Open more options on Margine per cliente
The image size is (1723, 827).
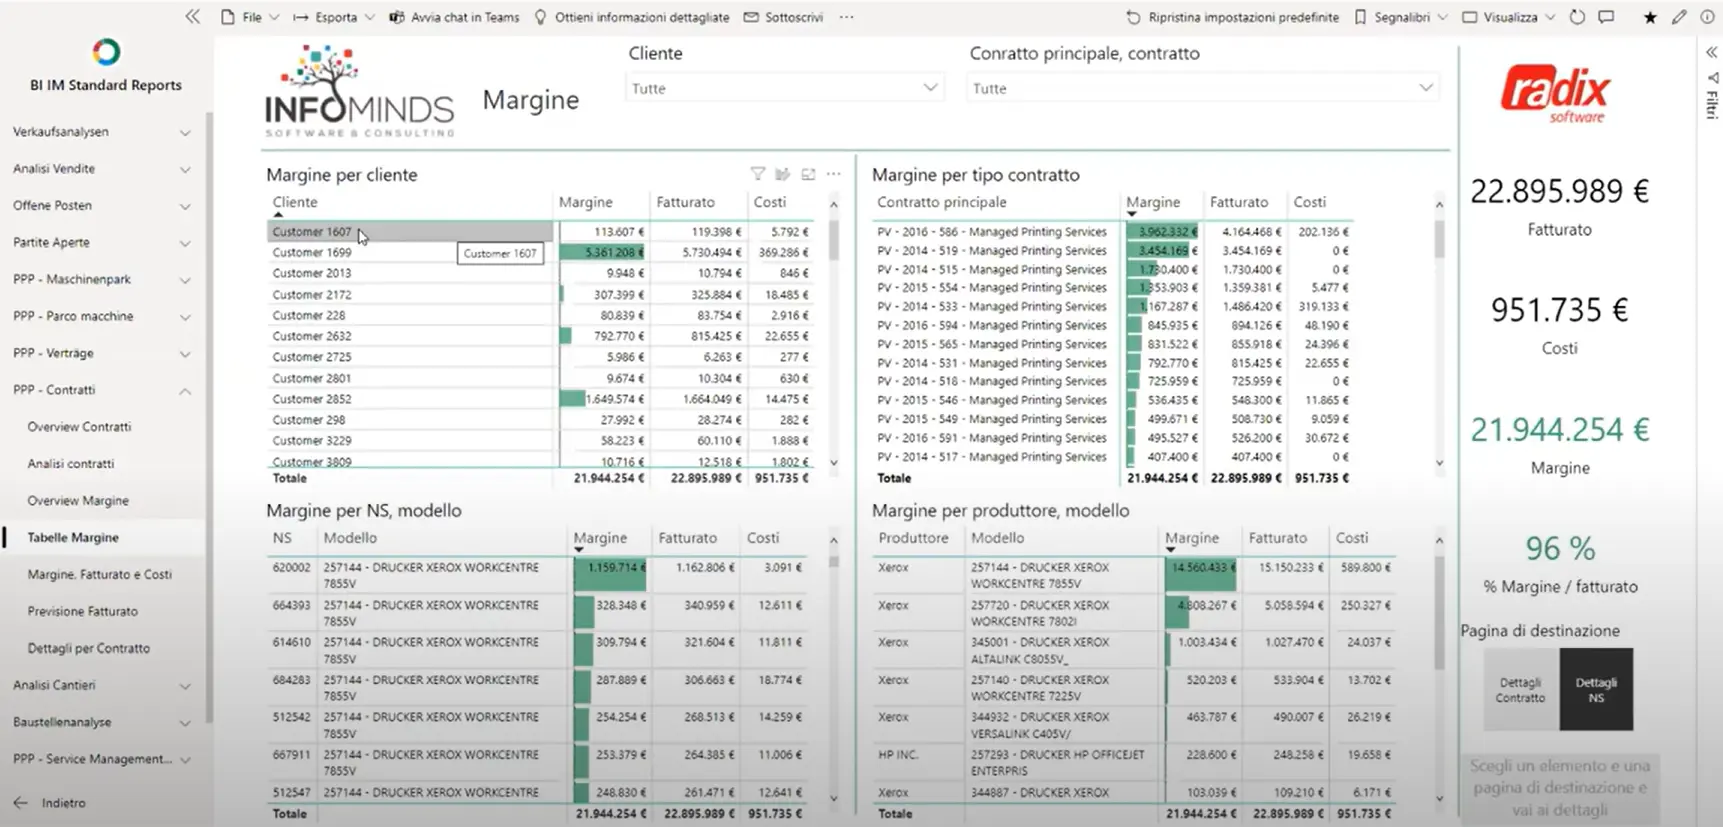point(834,174)
